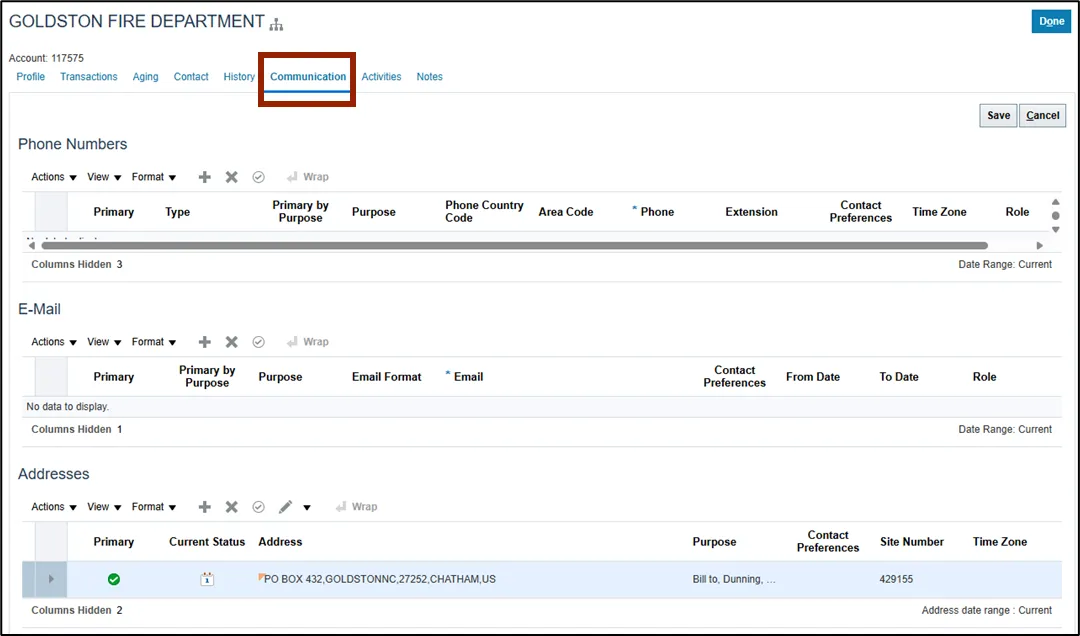Expand the PO BOX 432 address row
Viewport: 1080px width, 636px height.
[x=50, y=579]
